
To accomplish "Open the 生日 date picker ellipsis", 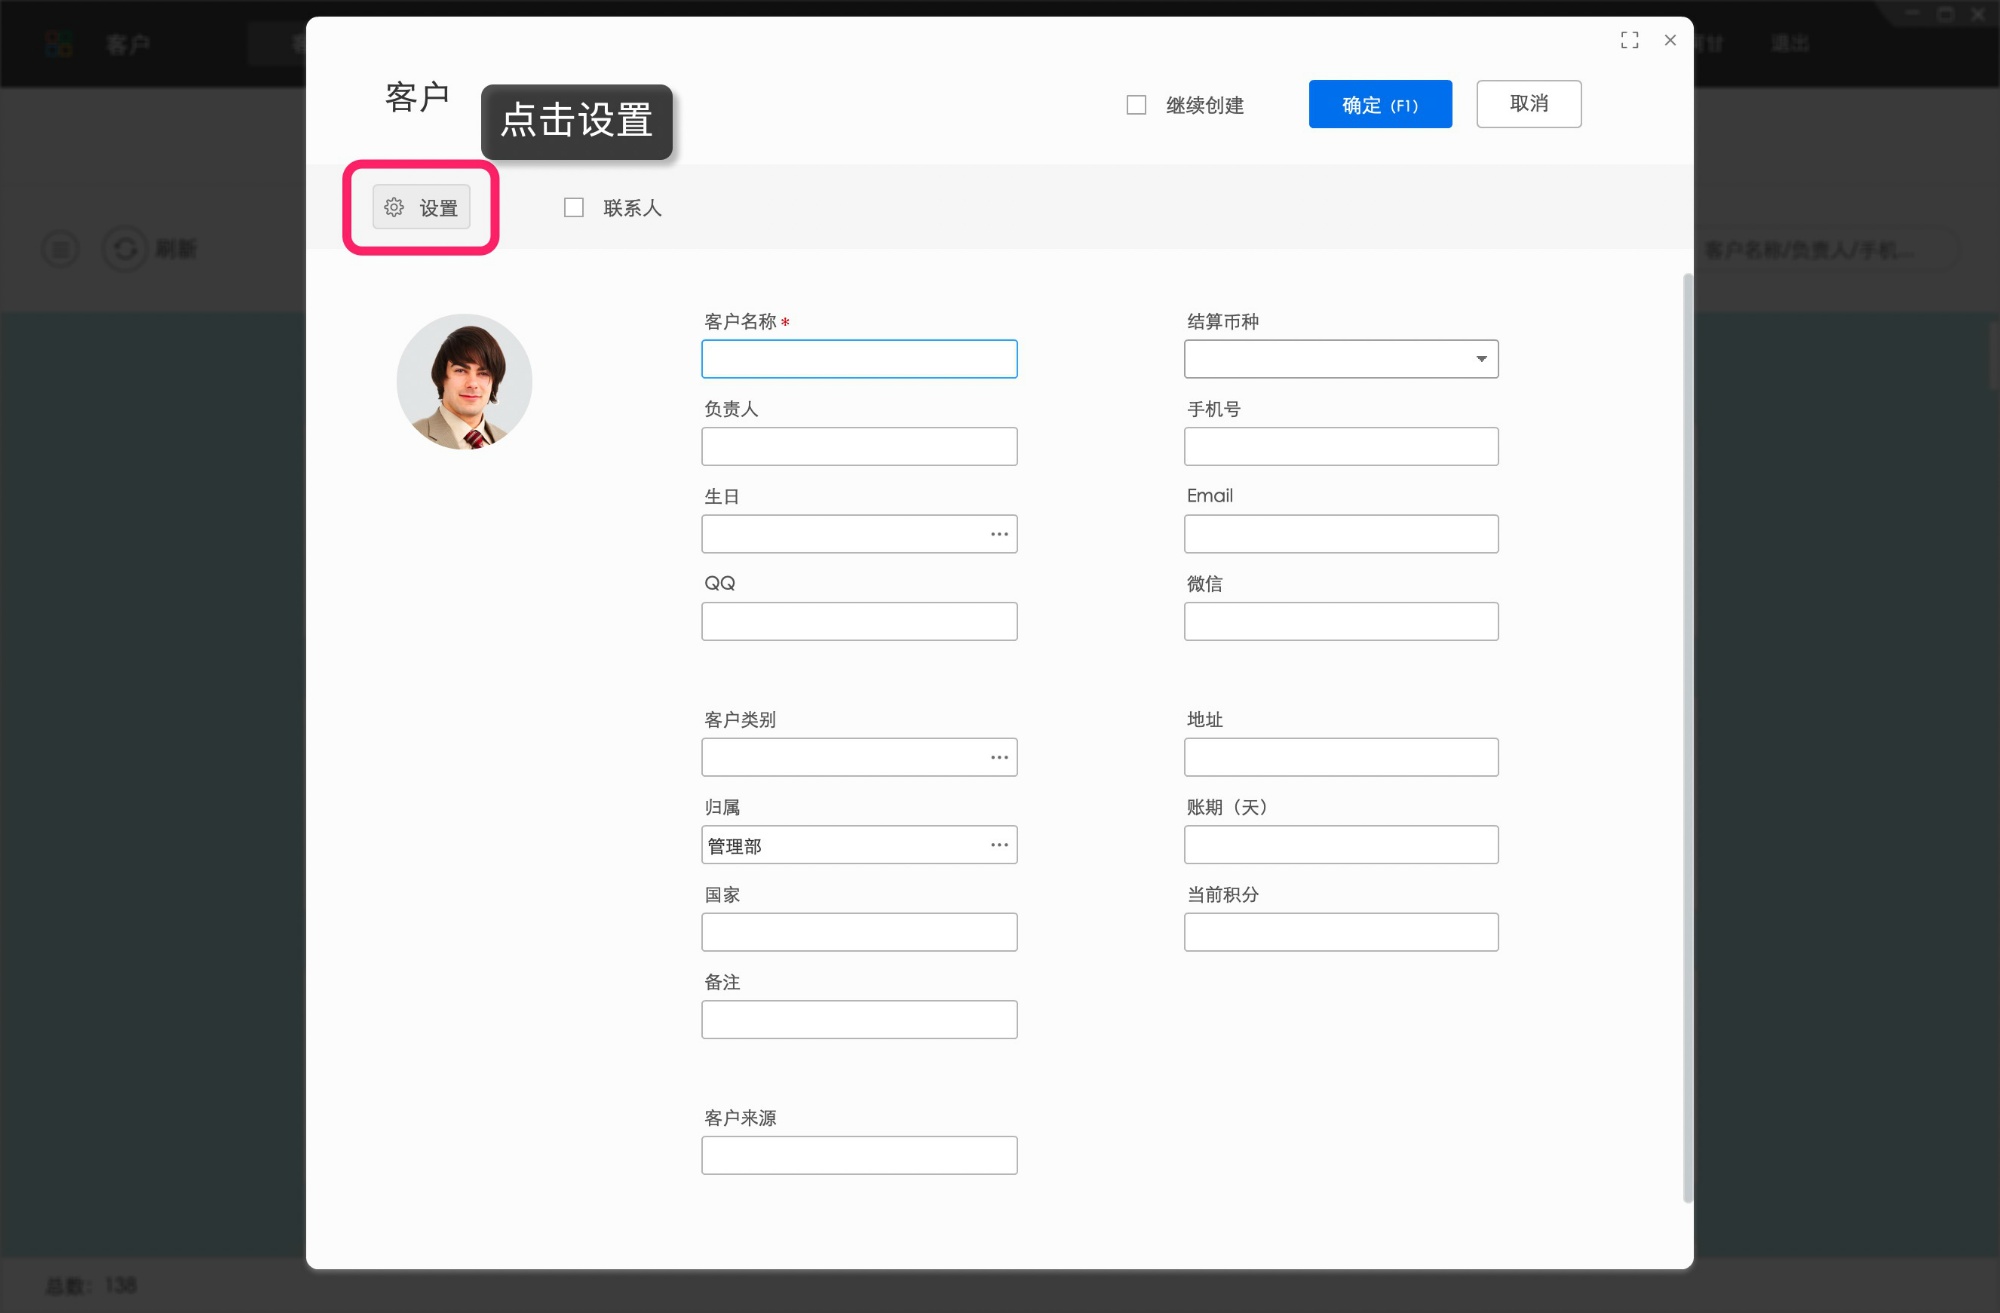I will tap(999, 534).
